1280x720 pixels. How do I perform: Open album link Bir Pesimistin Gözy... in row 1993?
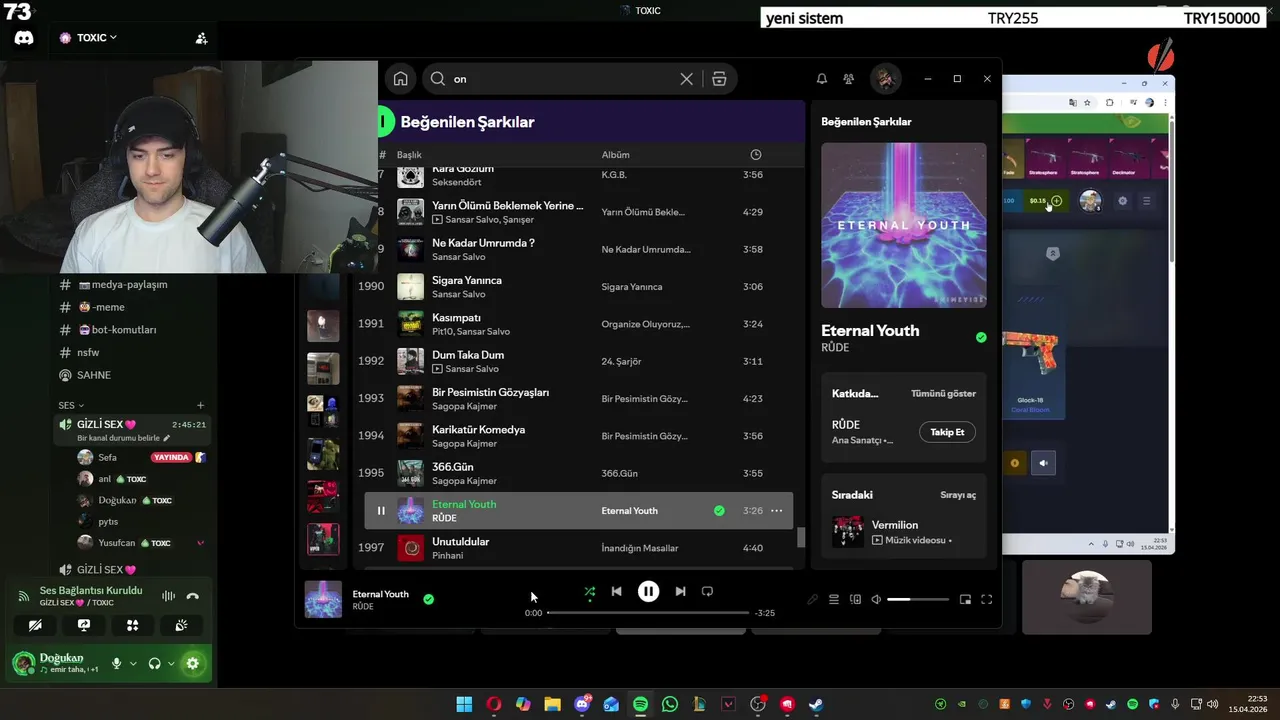[x=644, y=399]
